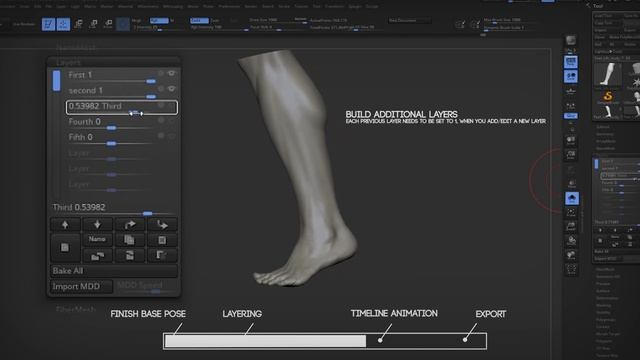Image resolution: width=640 pixels, height=360 pixels.
Task: Toggle the highlighted Zadd button
Action: click(199, 20)
